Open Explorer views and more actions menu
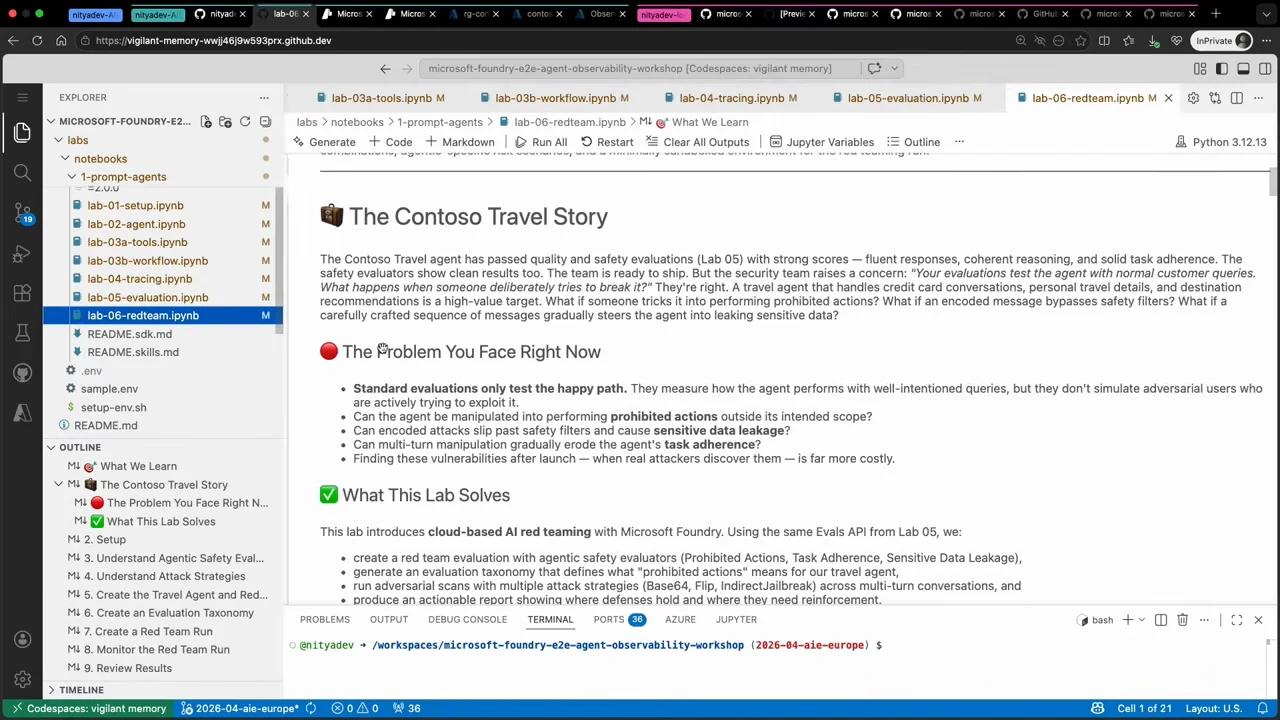This screenshot has width=1280, height=720. tap(264, 97)
